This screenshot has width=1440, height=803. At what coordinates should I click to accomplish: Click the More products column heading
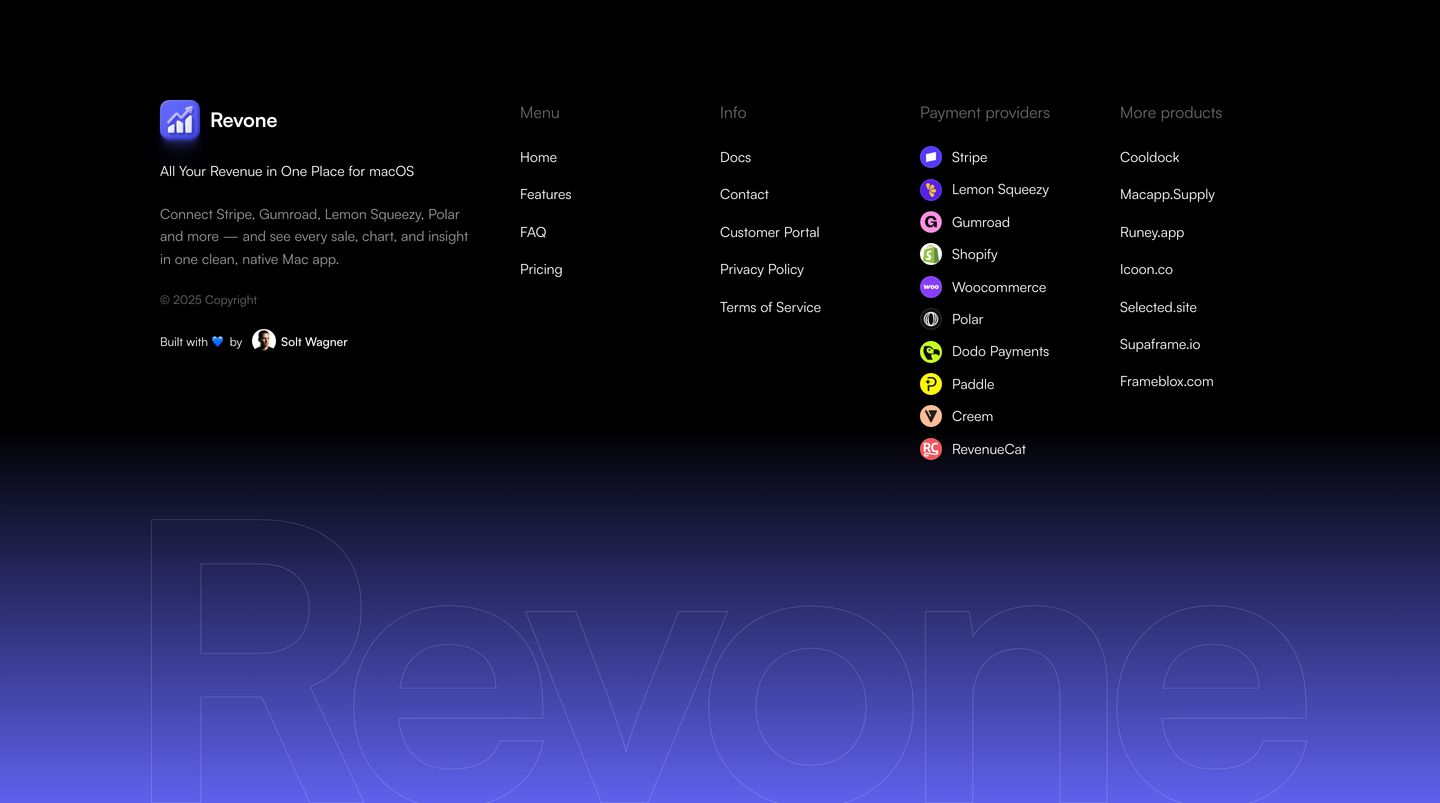coord(1171,113)
